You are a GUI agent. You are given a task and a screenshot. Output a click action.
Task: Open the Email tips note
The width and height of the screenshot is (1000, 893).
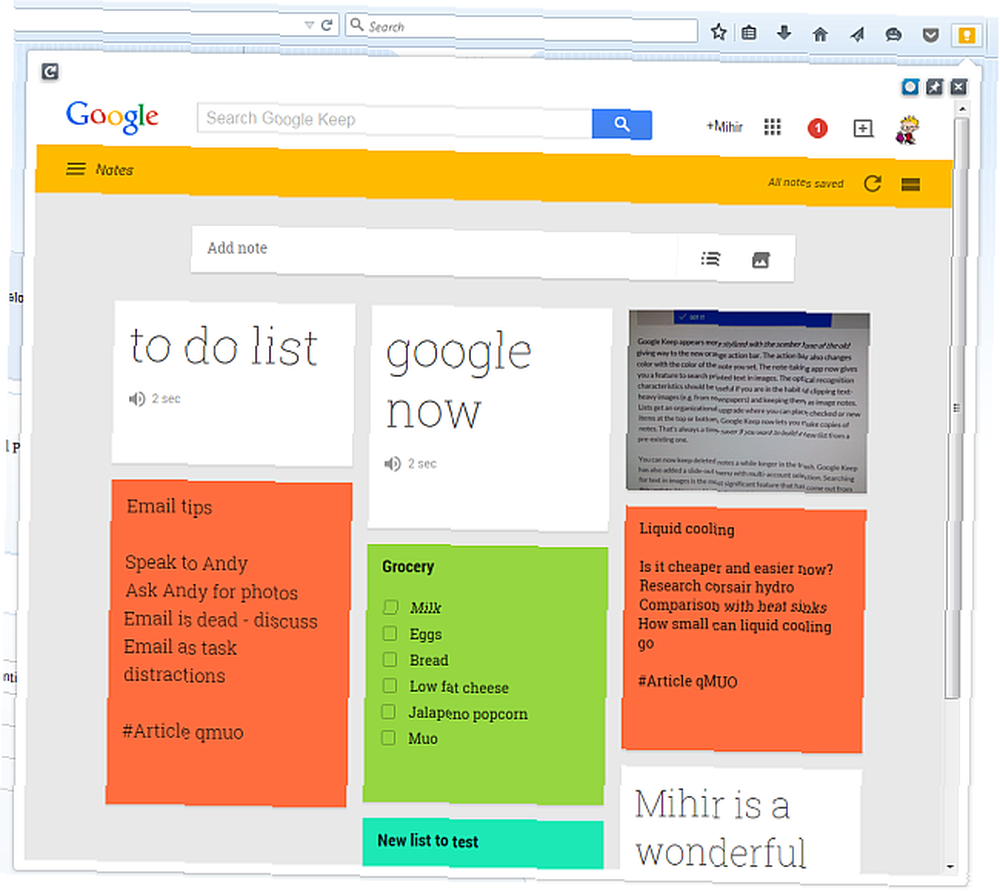point(229,642)
